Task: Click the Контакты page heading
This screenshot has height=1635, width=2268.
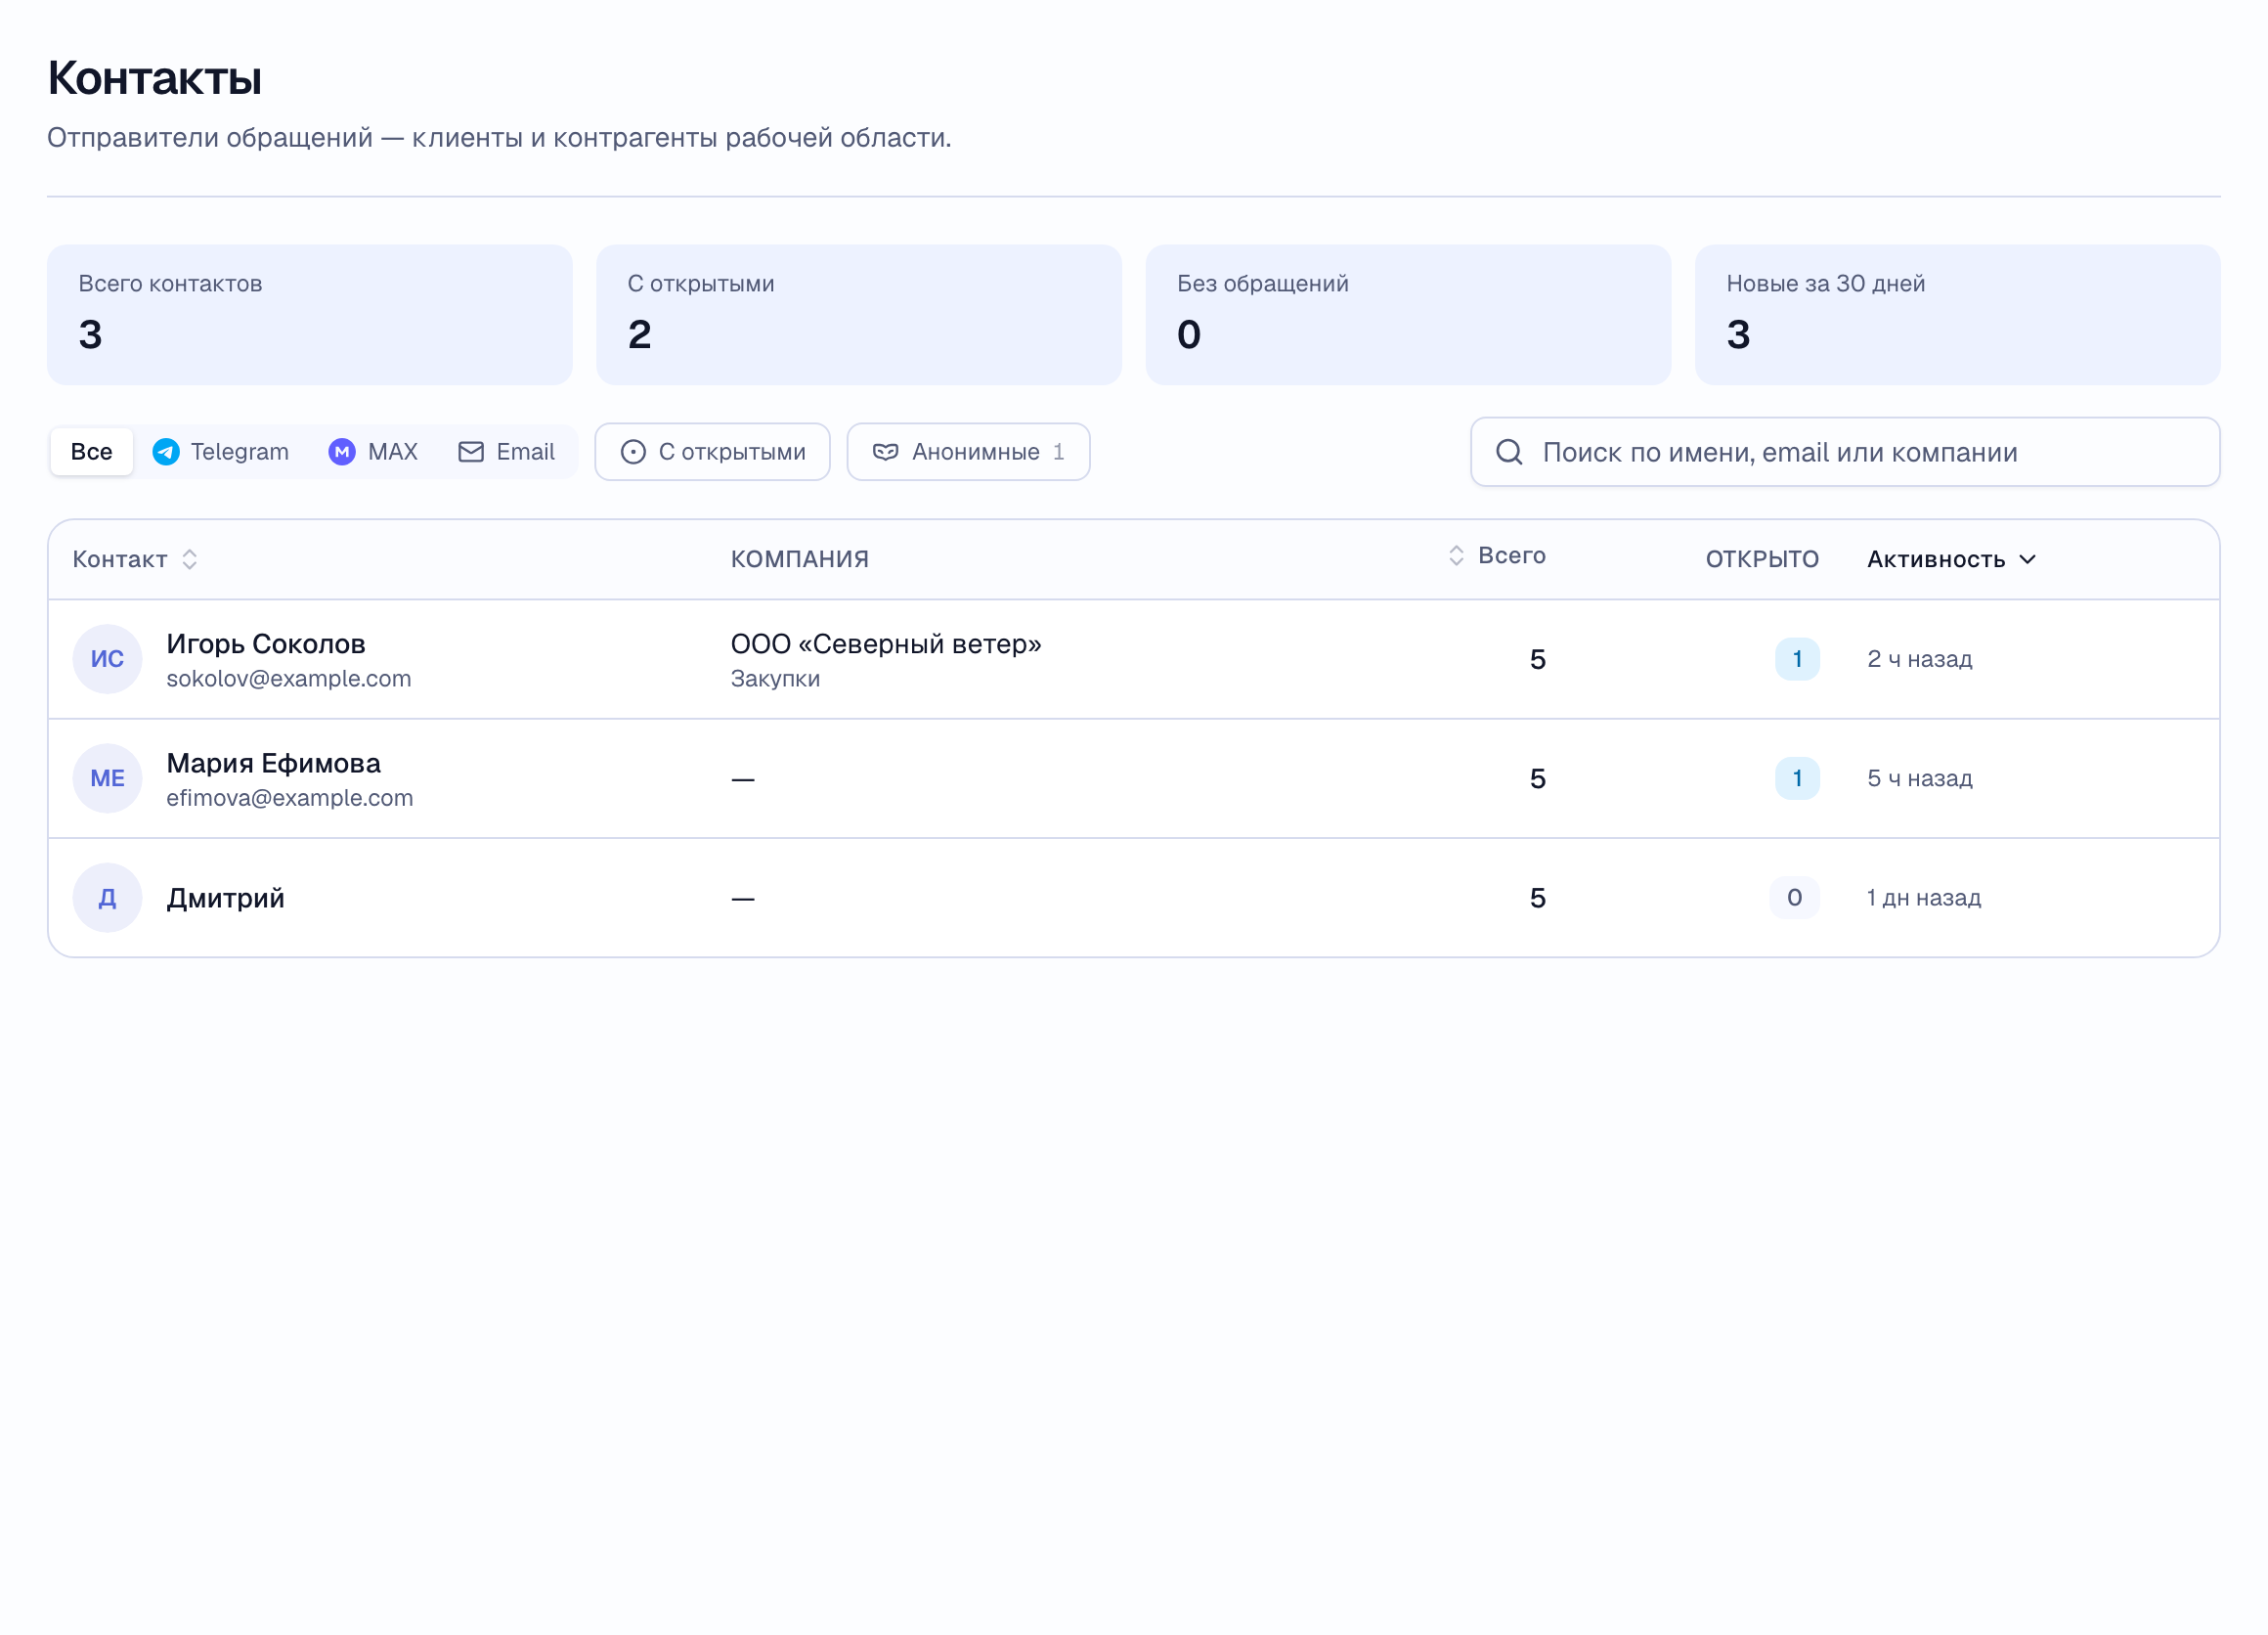Action: [x=154, y=78]
